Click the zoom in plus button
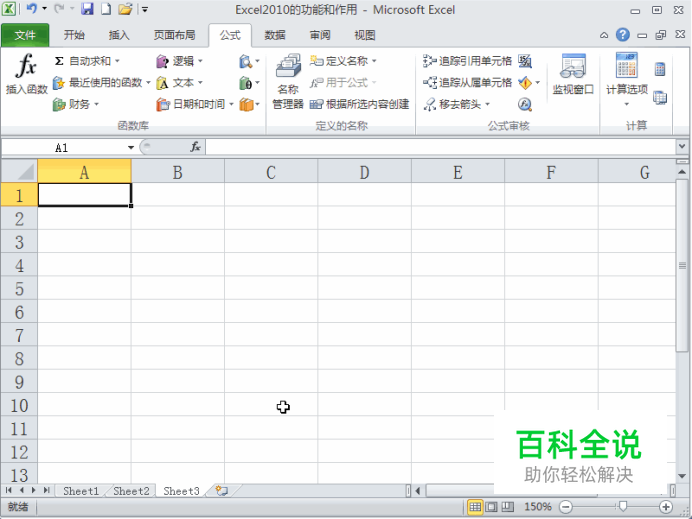Viewport: 692px width, 519px height. (666, 507)
